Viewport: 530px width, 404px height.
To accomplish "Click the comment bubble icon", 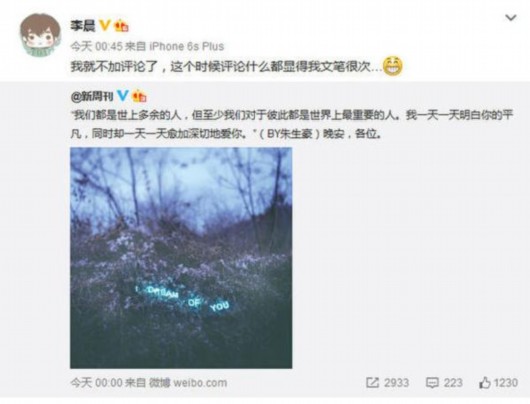I will 432,383.
